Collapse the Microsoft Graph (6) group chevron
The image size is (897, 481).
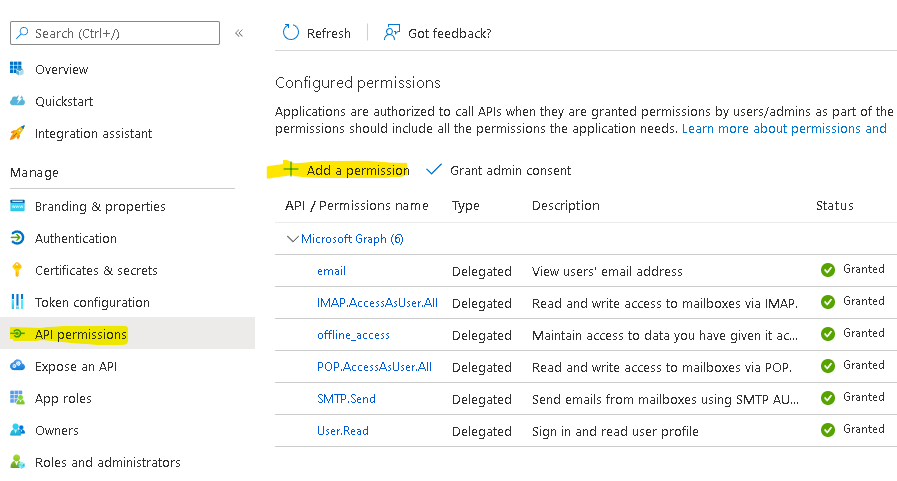[292, 238]
